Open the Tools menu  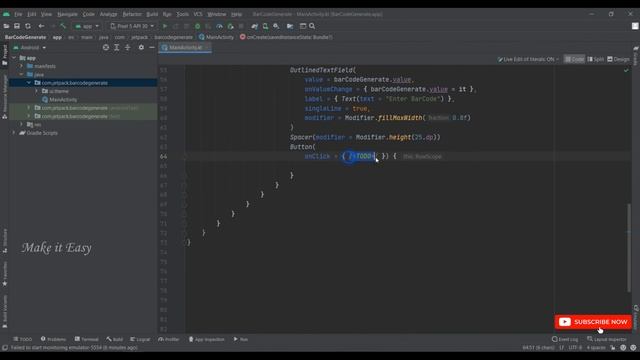tap(182, 14)
